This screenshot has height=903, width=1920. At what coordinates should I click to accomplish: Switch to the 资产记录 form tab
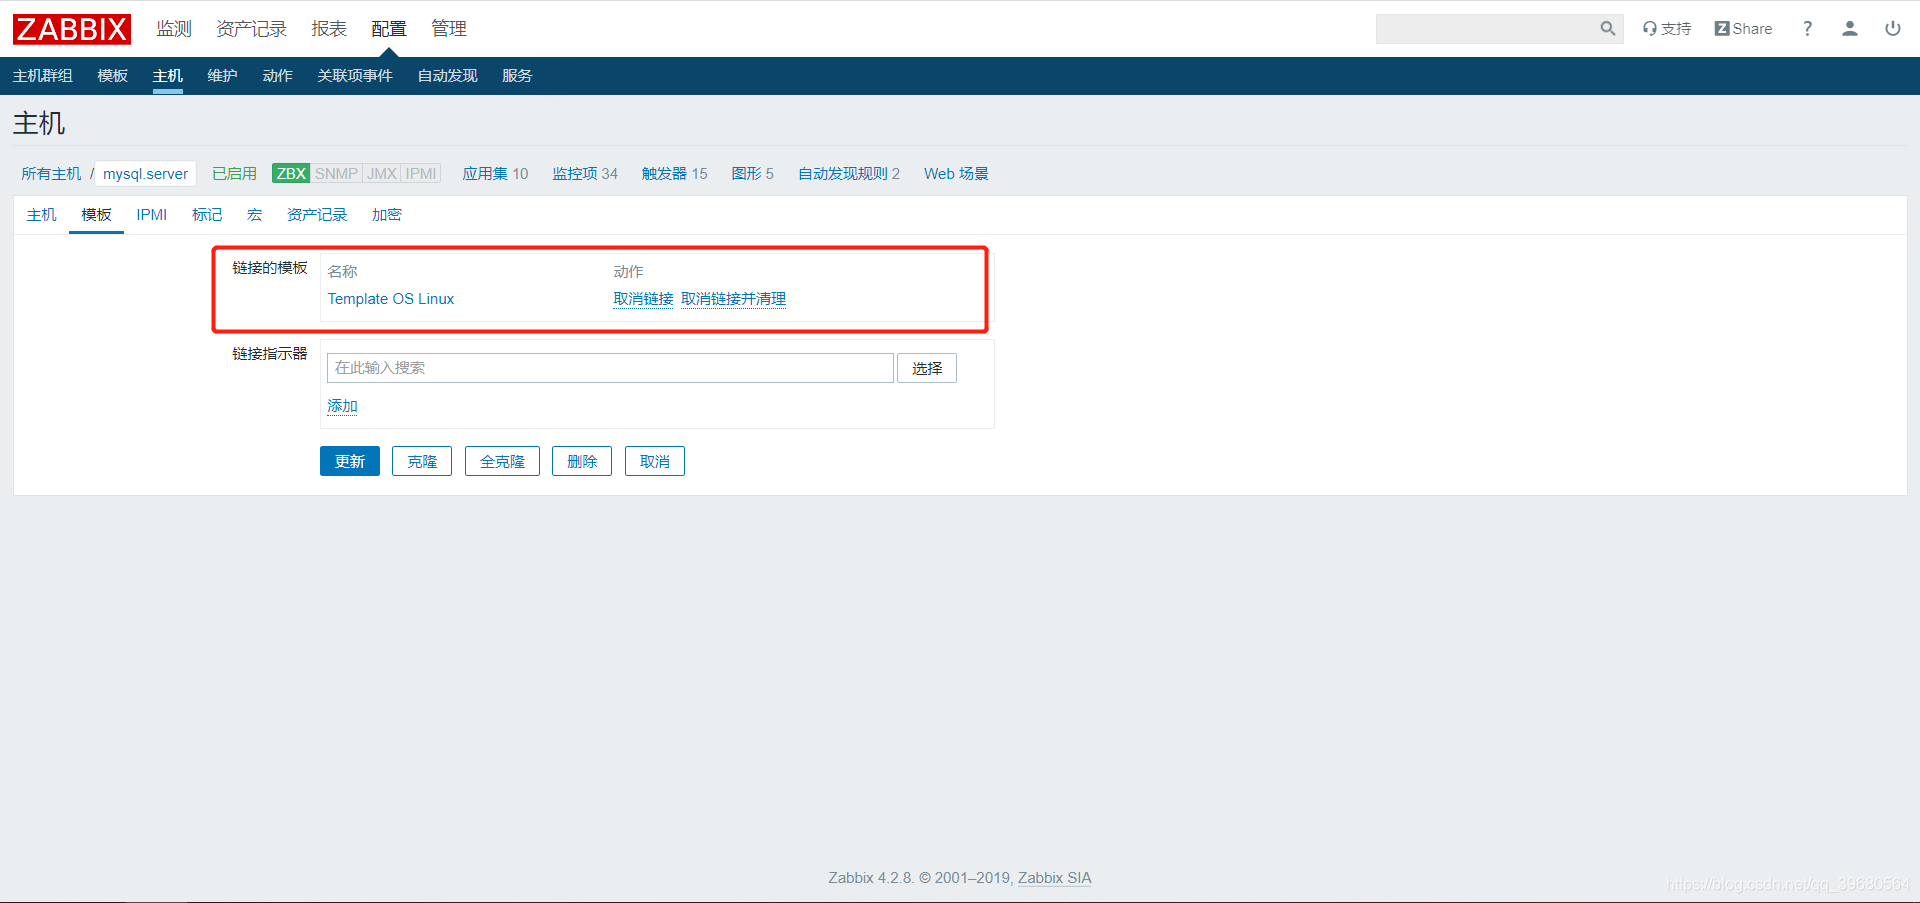tap(317, 215)
